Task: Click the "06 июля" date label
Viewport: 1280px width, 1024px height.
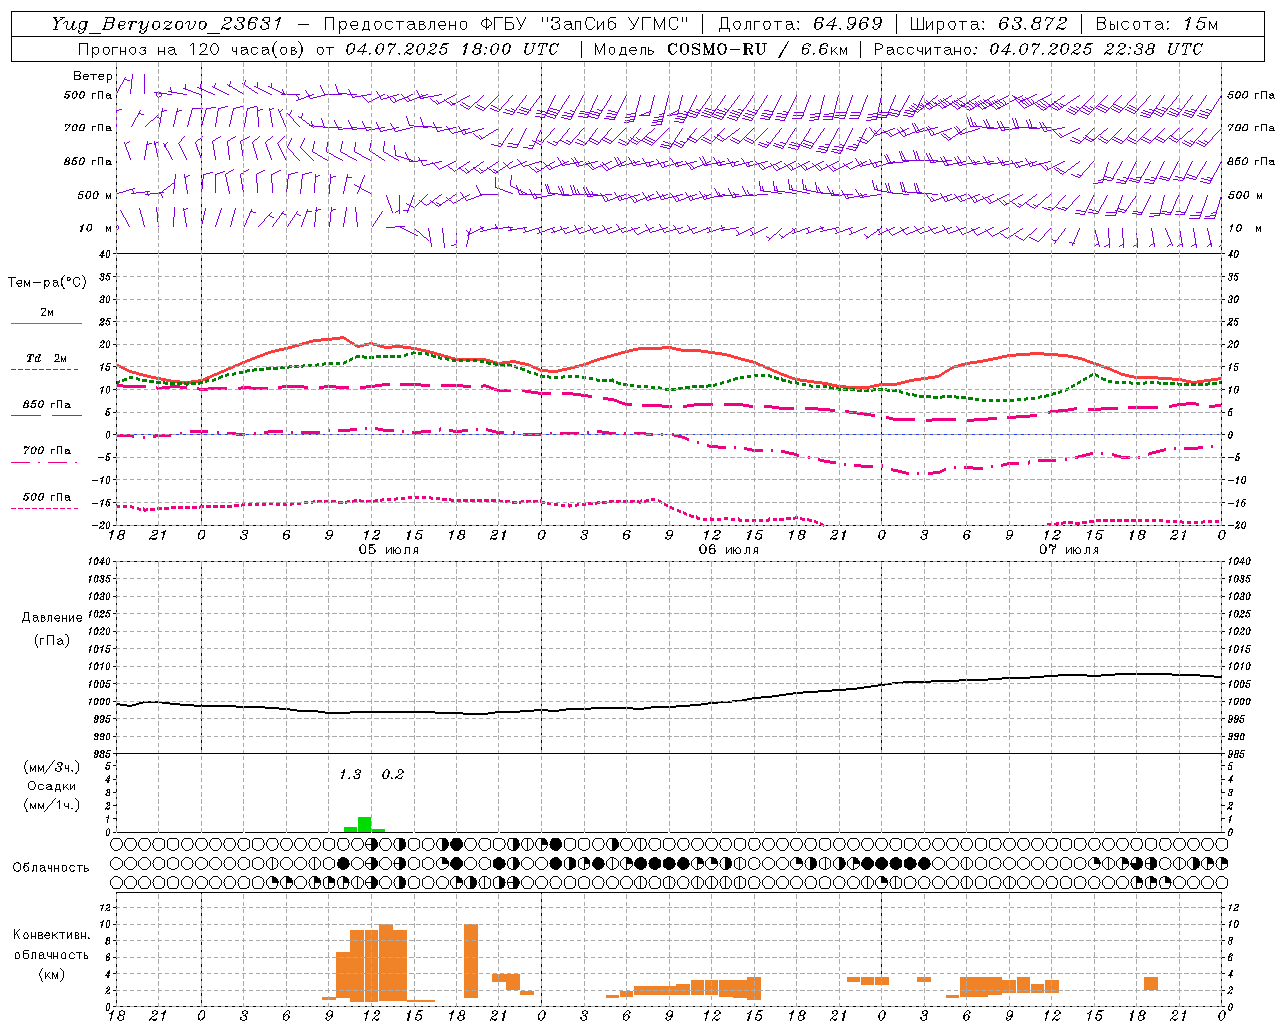Action: click(x=729, y=550)
